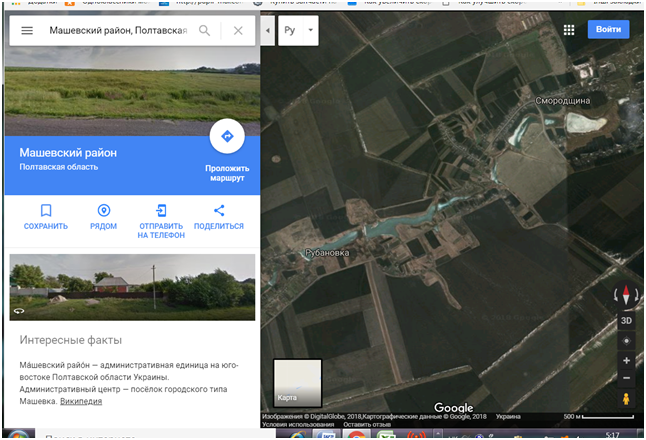Click the 360 photo sphere icon

[19, 311]
